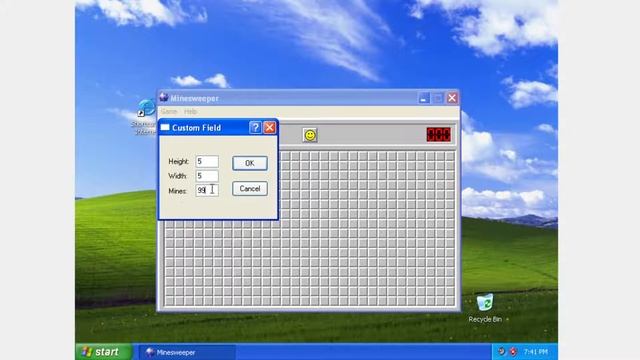Viewport: 640px width, 360px height.
Task: Open the Help menu in Minesweeper
Action: pos(190,111)
